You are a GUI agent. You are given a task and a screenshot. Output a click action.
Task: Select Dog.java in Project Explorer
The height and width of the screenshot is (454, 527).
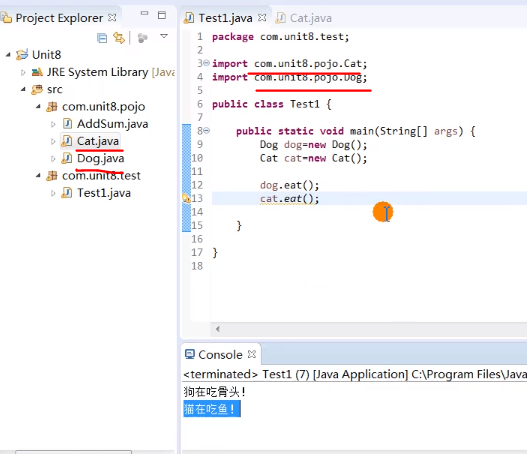click(x=100, y=158)
